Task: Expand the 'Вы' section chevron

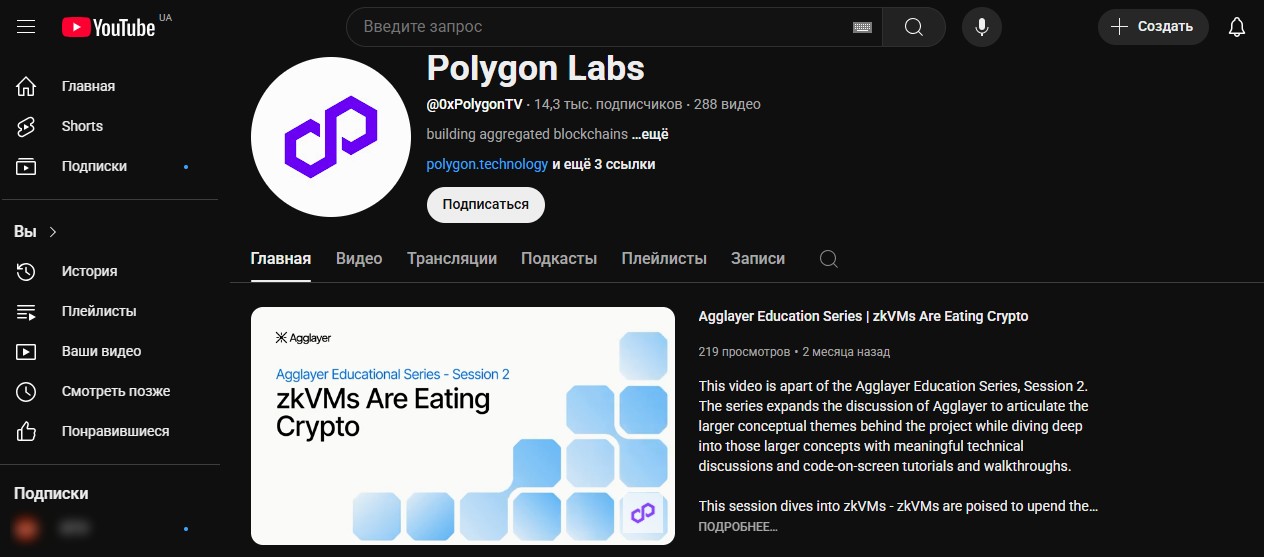Action: 53,231
